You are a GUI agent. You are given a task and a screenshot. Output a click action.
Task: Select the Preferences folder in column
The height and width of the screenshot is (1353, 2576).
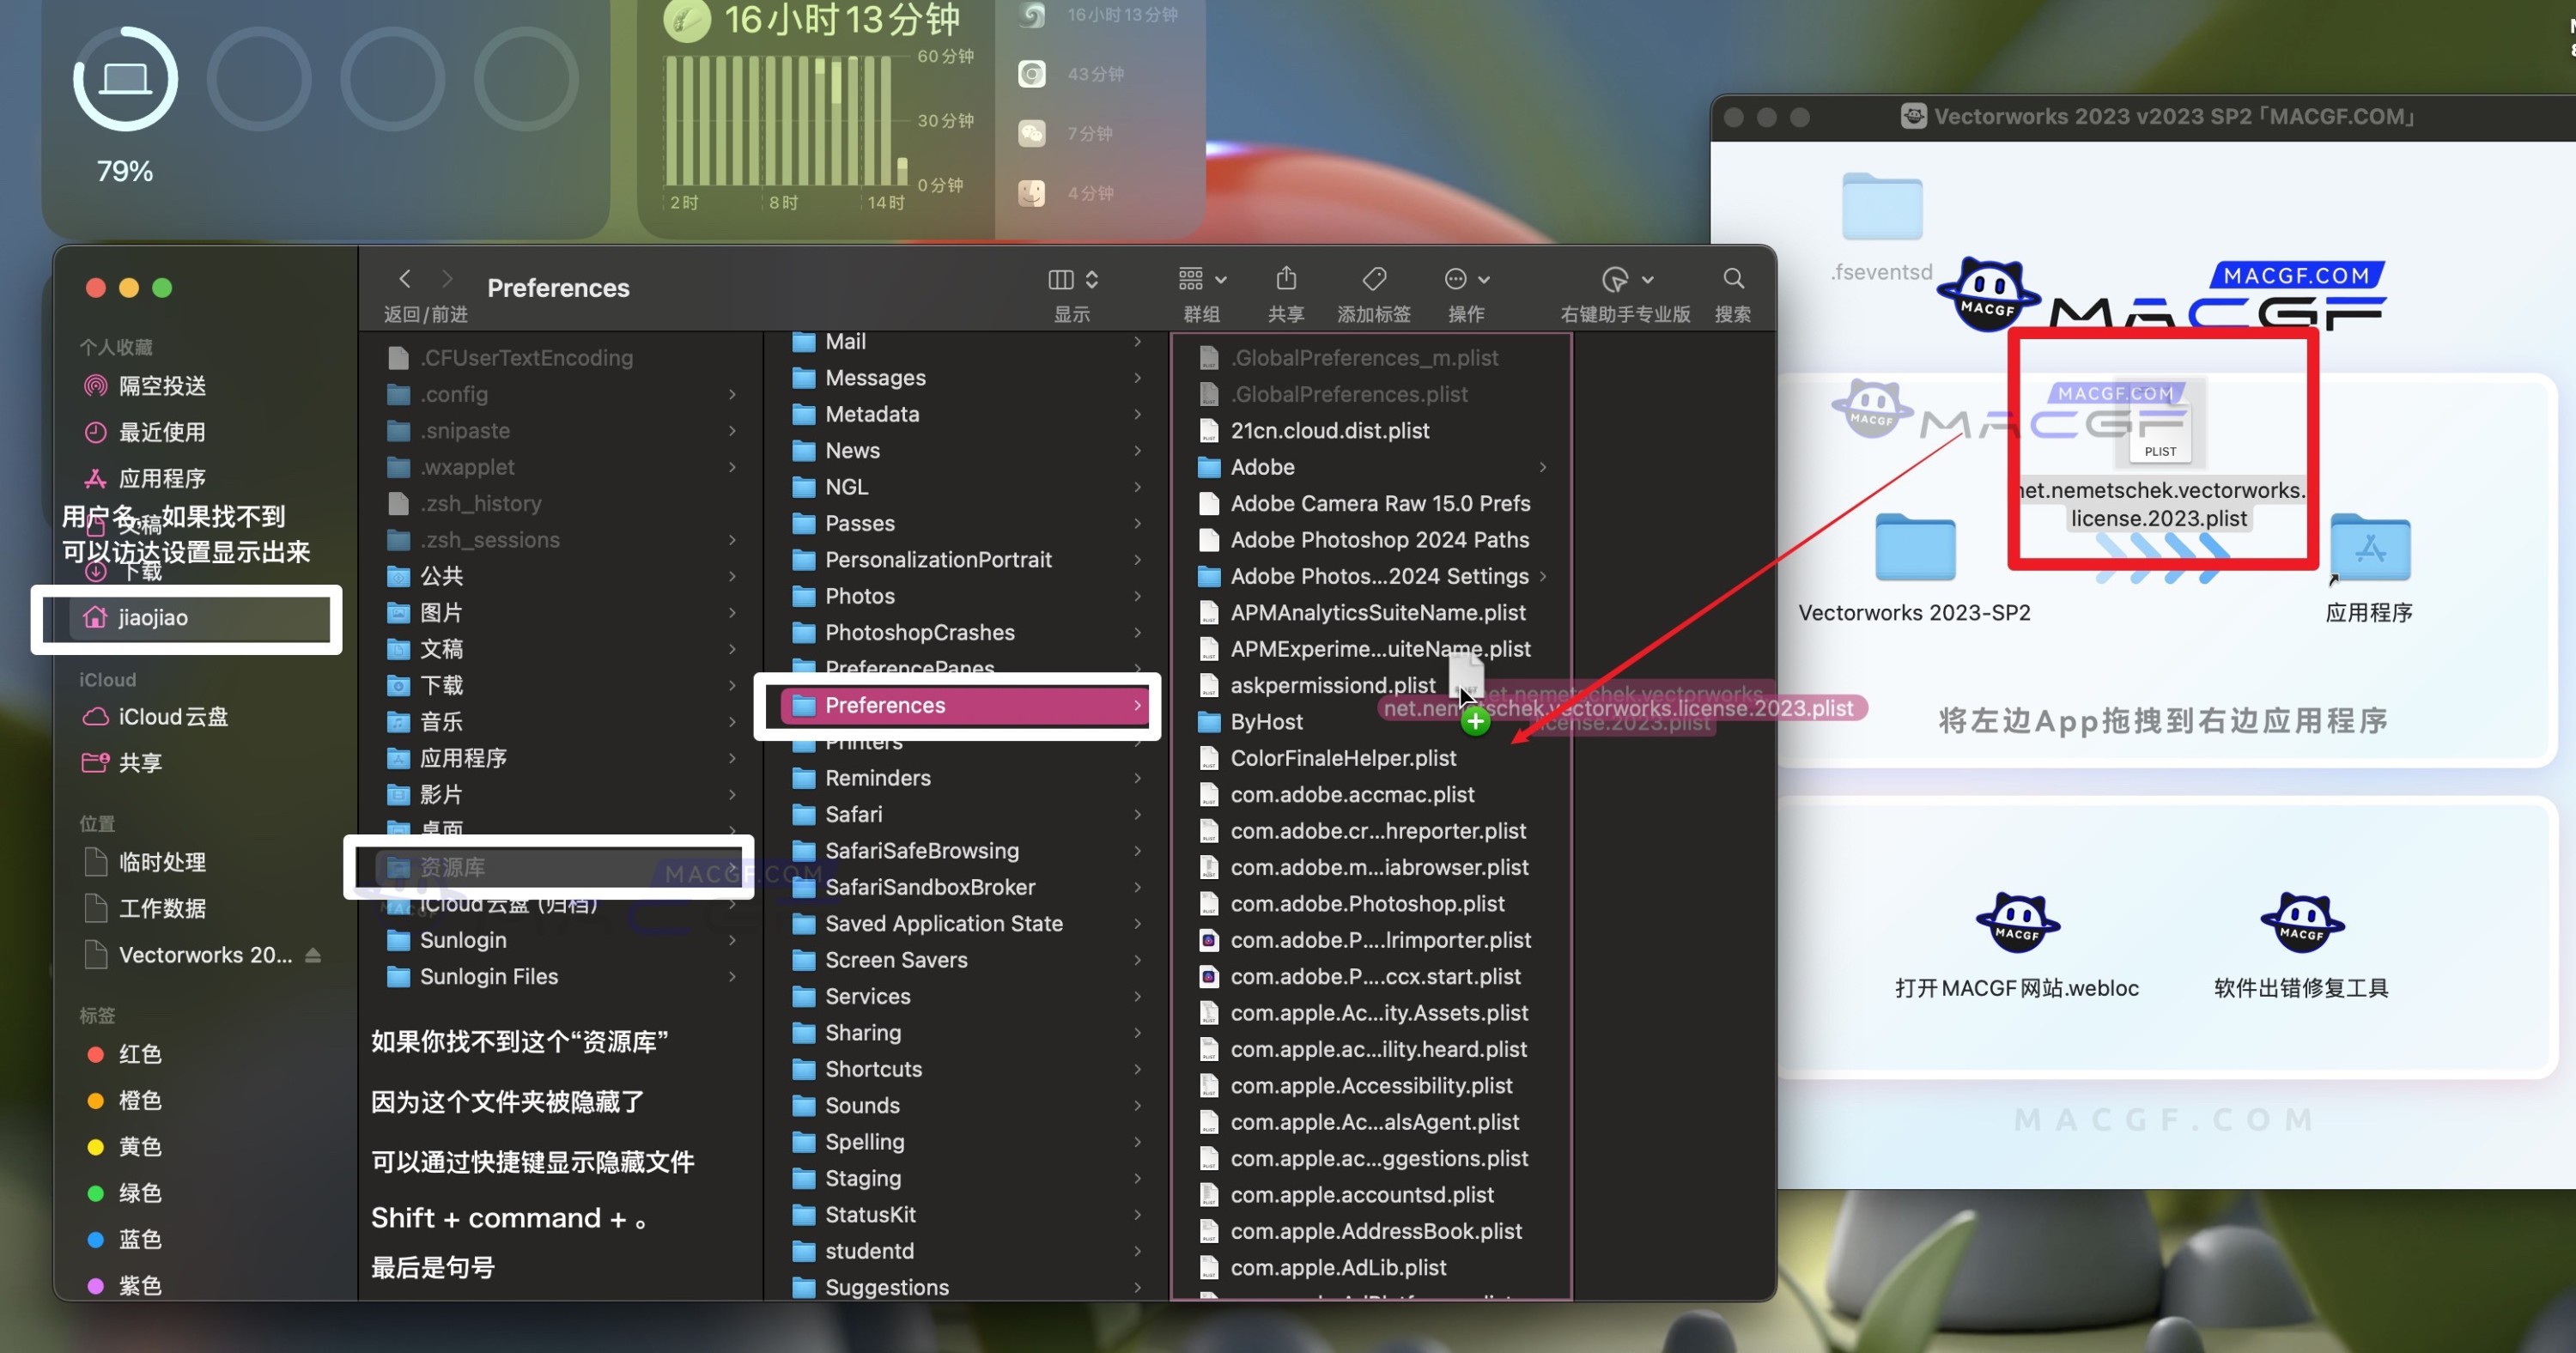point(884,705)
